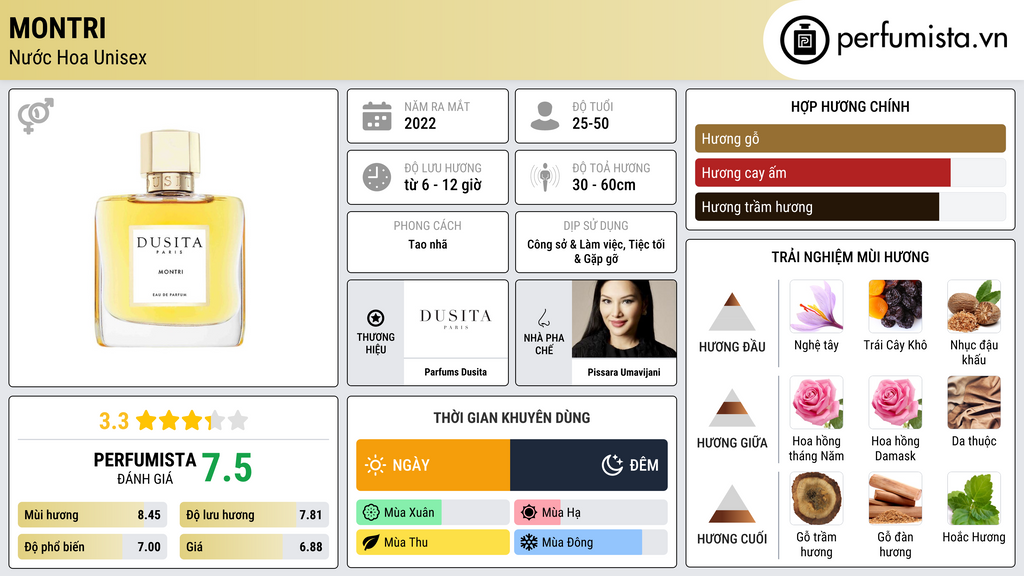Open the Gỗ đàn hương image
This screenshot has height=576, width=1024.
tap(895, 499)
